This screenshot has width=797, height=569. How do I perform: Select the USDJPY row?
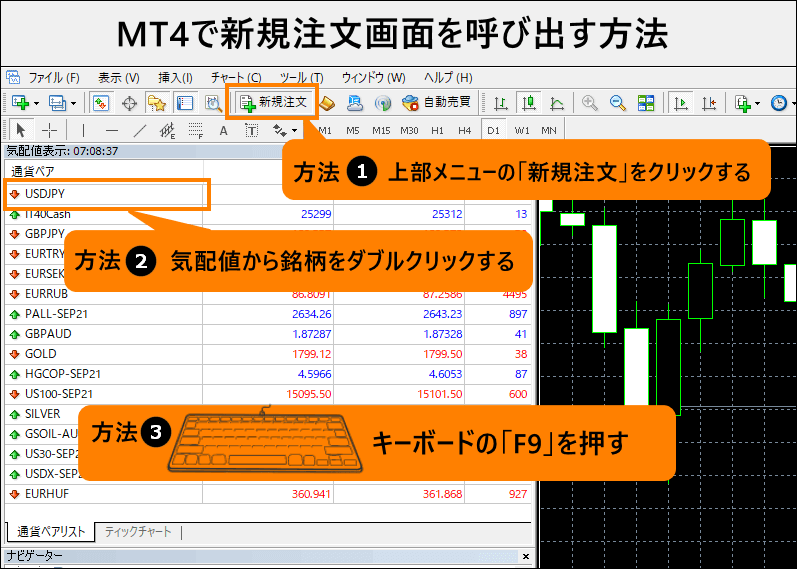[107, 194]
